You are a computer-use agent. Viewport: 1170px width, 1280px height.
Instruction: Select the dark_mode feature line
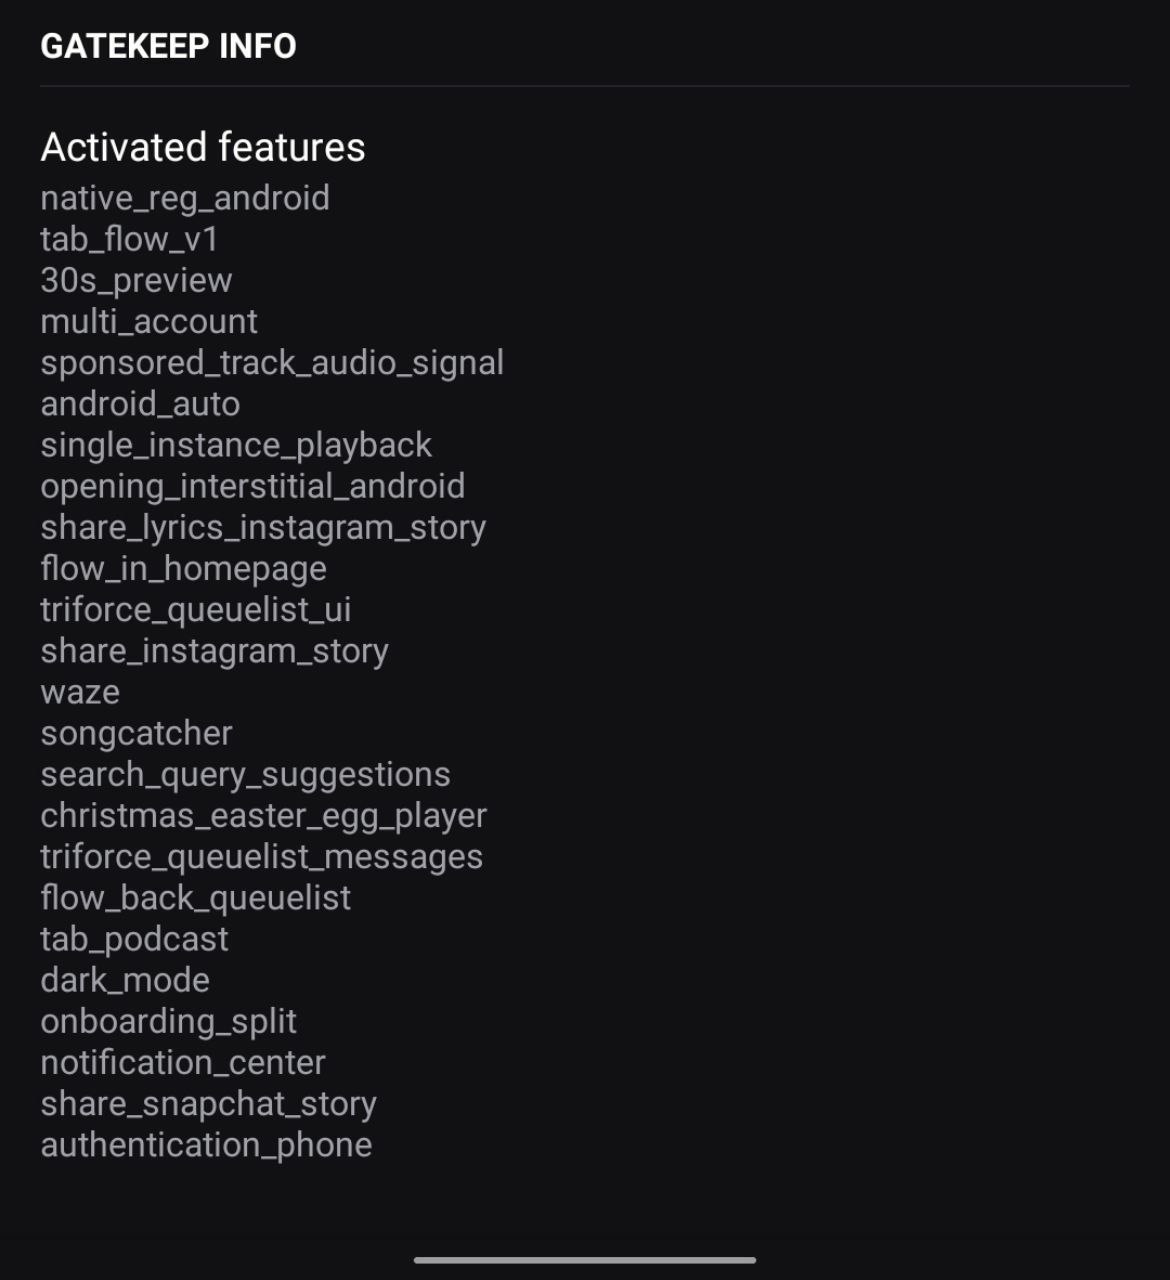click(x=125, y=980)
